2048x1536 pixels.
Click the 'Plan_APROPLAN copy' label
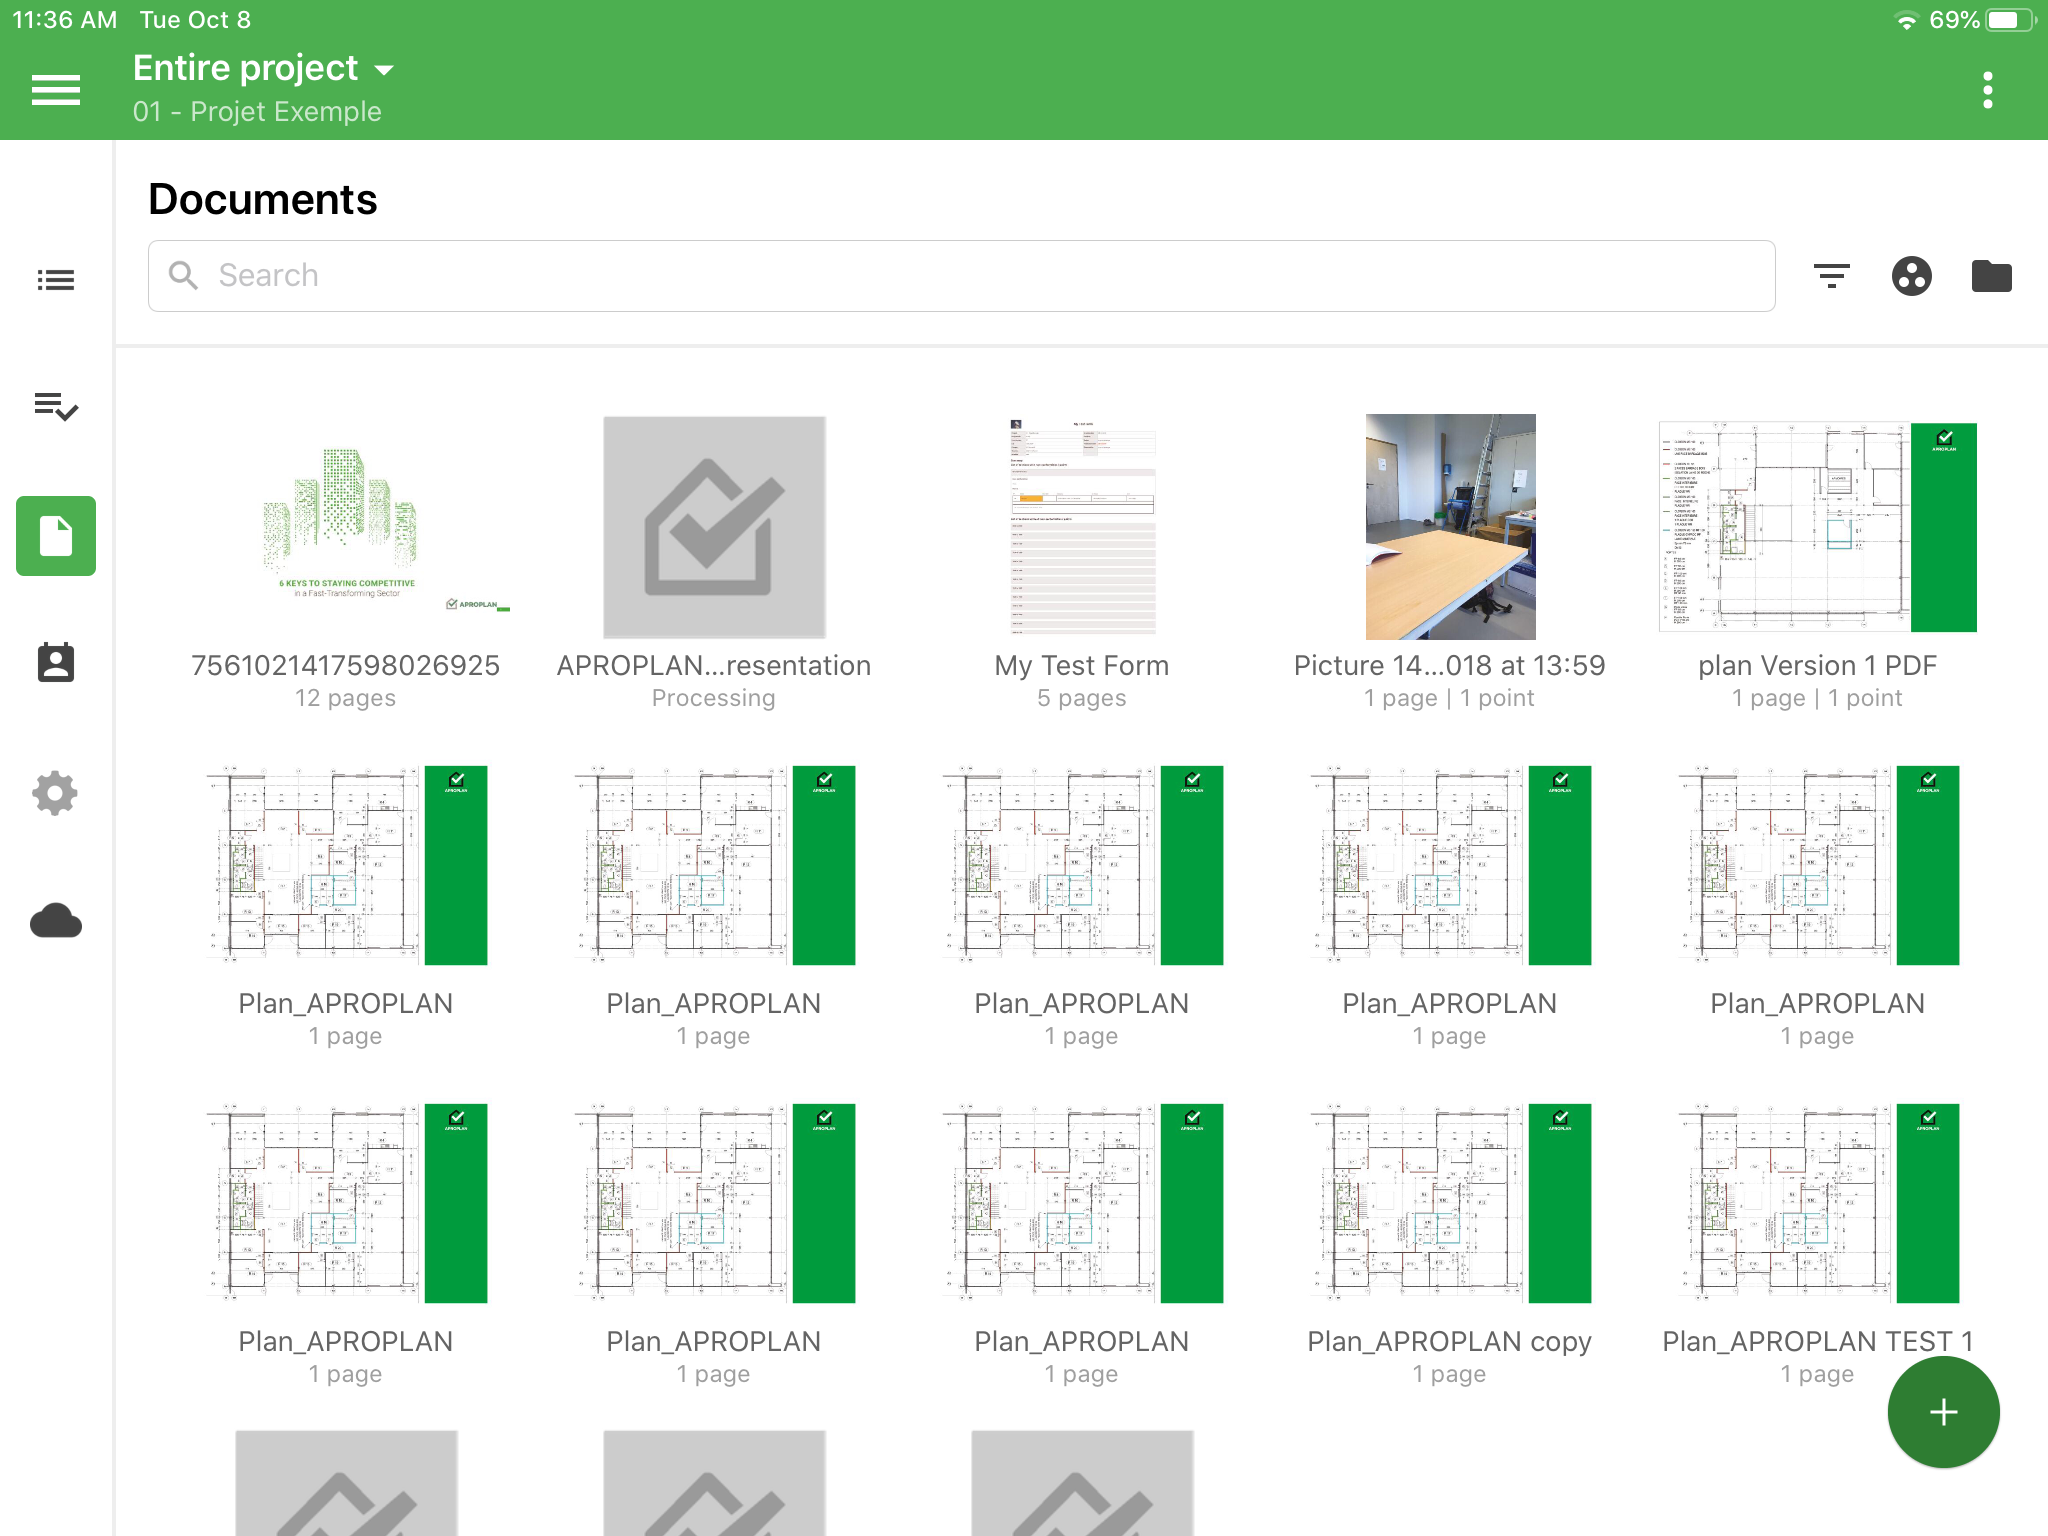(1450, 1342)
